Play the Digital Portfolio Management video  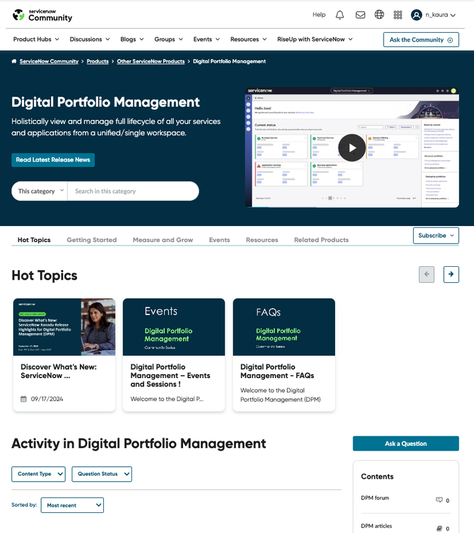[x=352, y=148]
